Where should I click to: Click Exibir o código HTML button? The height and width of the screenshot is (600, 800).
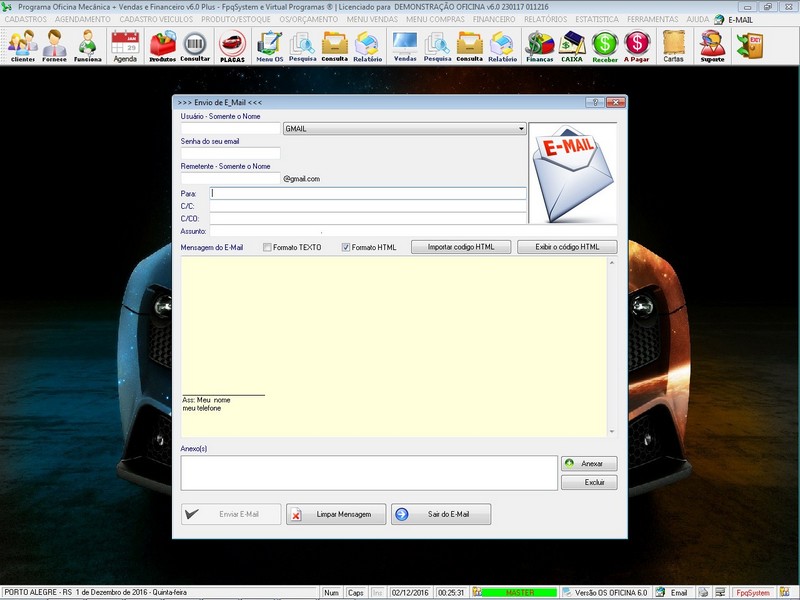click(567, 247)
